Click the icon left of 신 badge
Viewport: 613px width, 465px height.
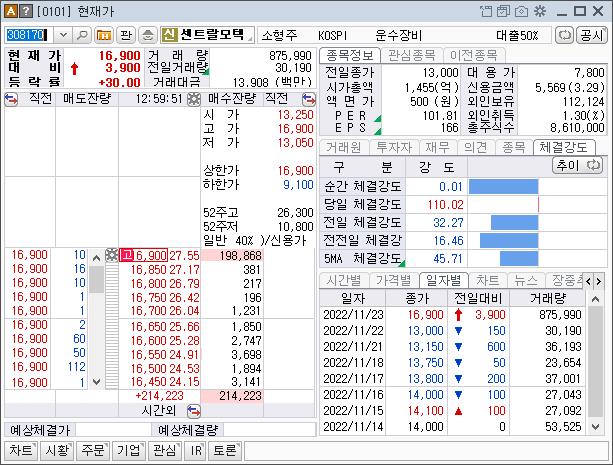148,35
